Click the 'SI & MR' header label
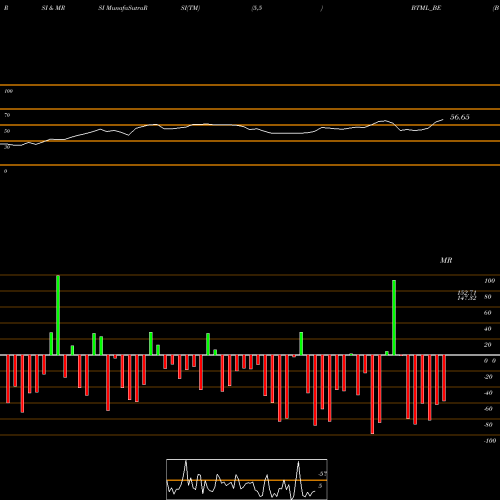The height and width of the screenshot is (500, 500). pos(53,8)
